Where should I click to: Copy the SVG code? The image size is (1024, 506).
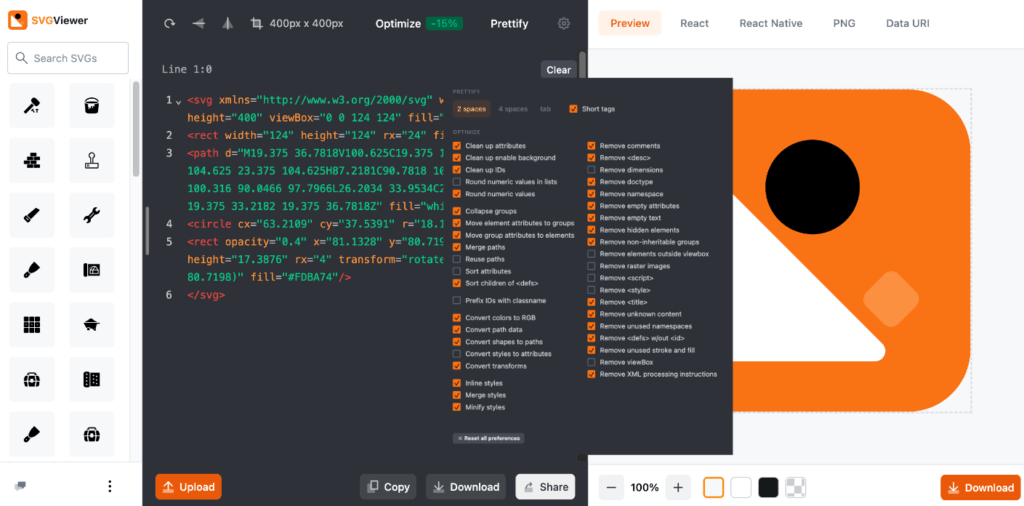tap(388, 487)
